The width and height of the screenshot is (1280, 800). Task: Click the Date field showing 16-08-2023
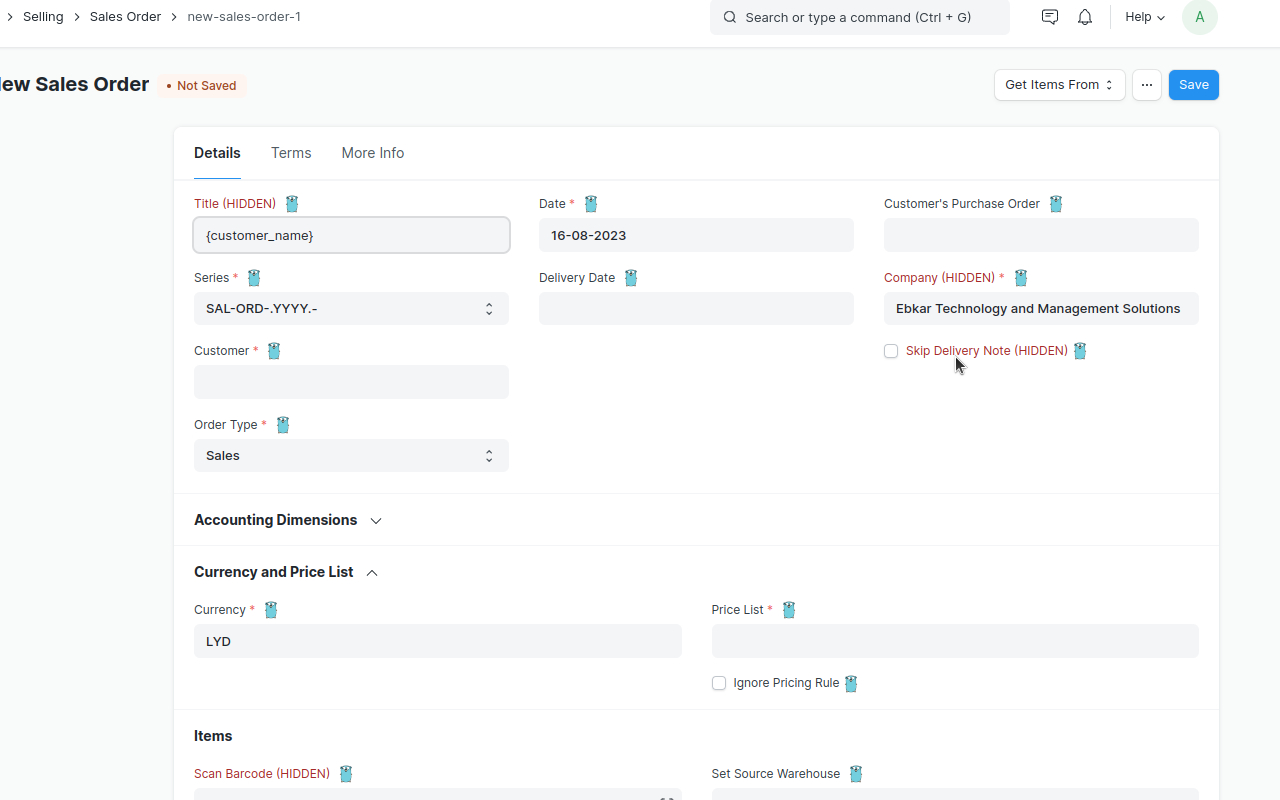pyautogui.click(x=696, y=235)
